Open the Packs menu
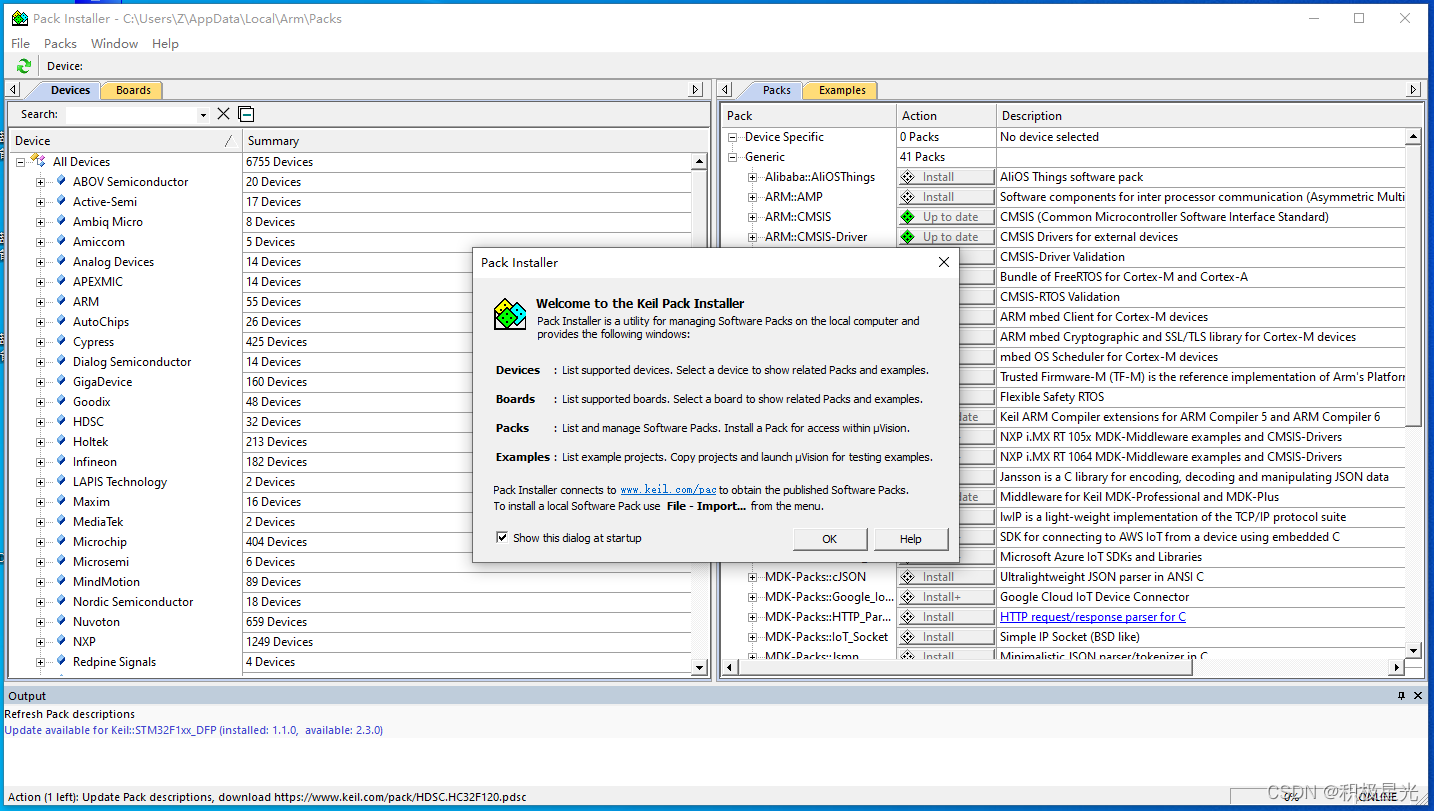The width and height of the screenshot is (1434, 811). tap(60, 43)
